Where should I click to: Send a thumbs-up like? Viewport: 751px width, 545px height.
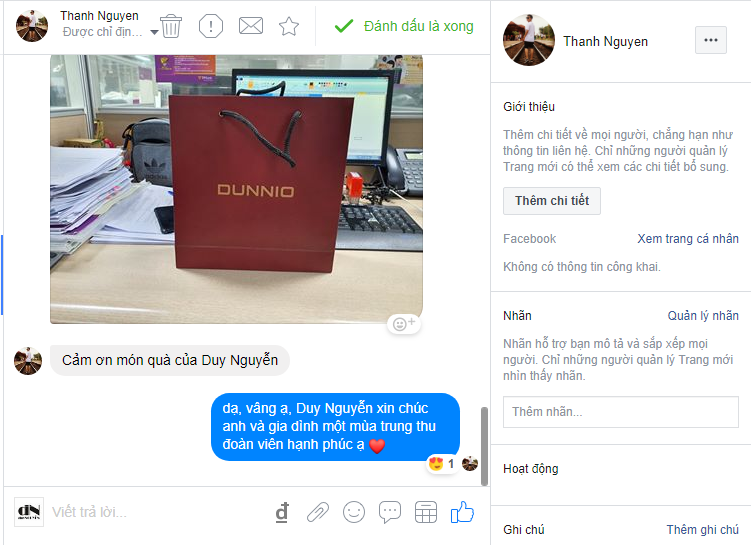click(x=462, y=511)
